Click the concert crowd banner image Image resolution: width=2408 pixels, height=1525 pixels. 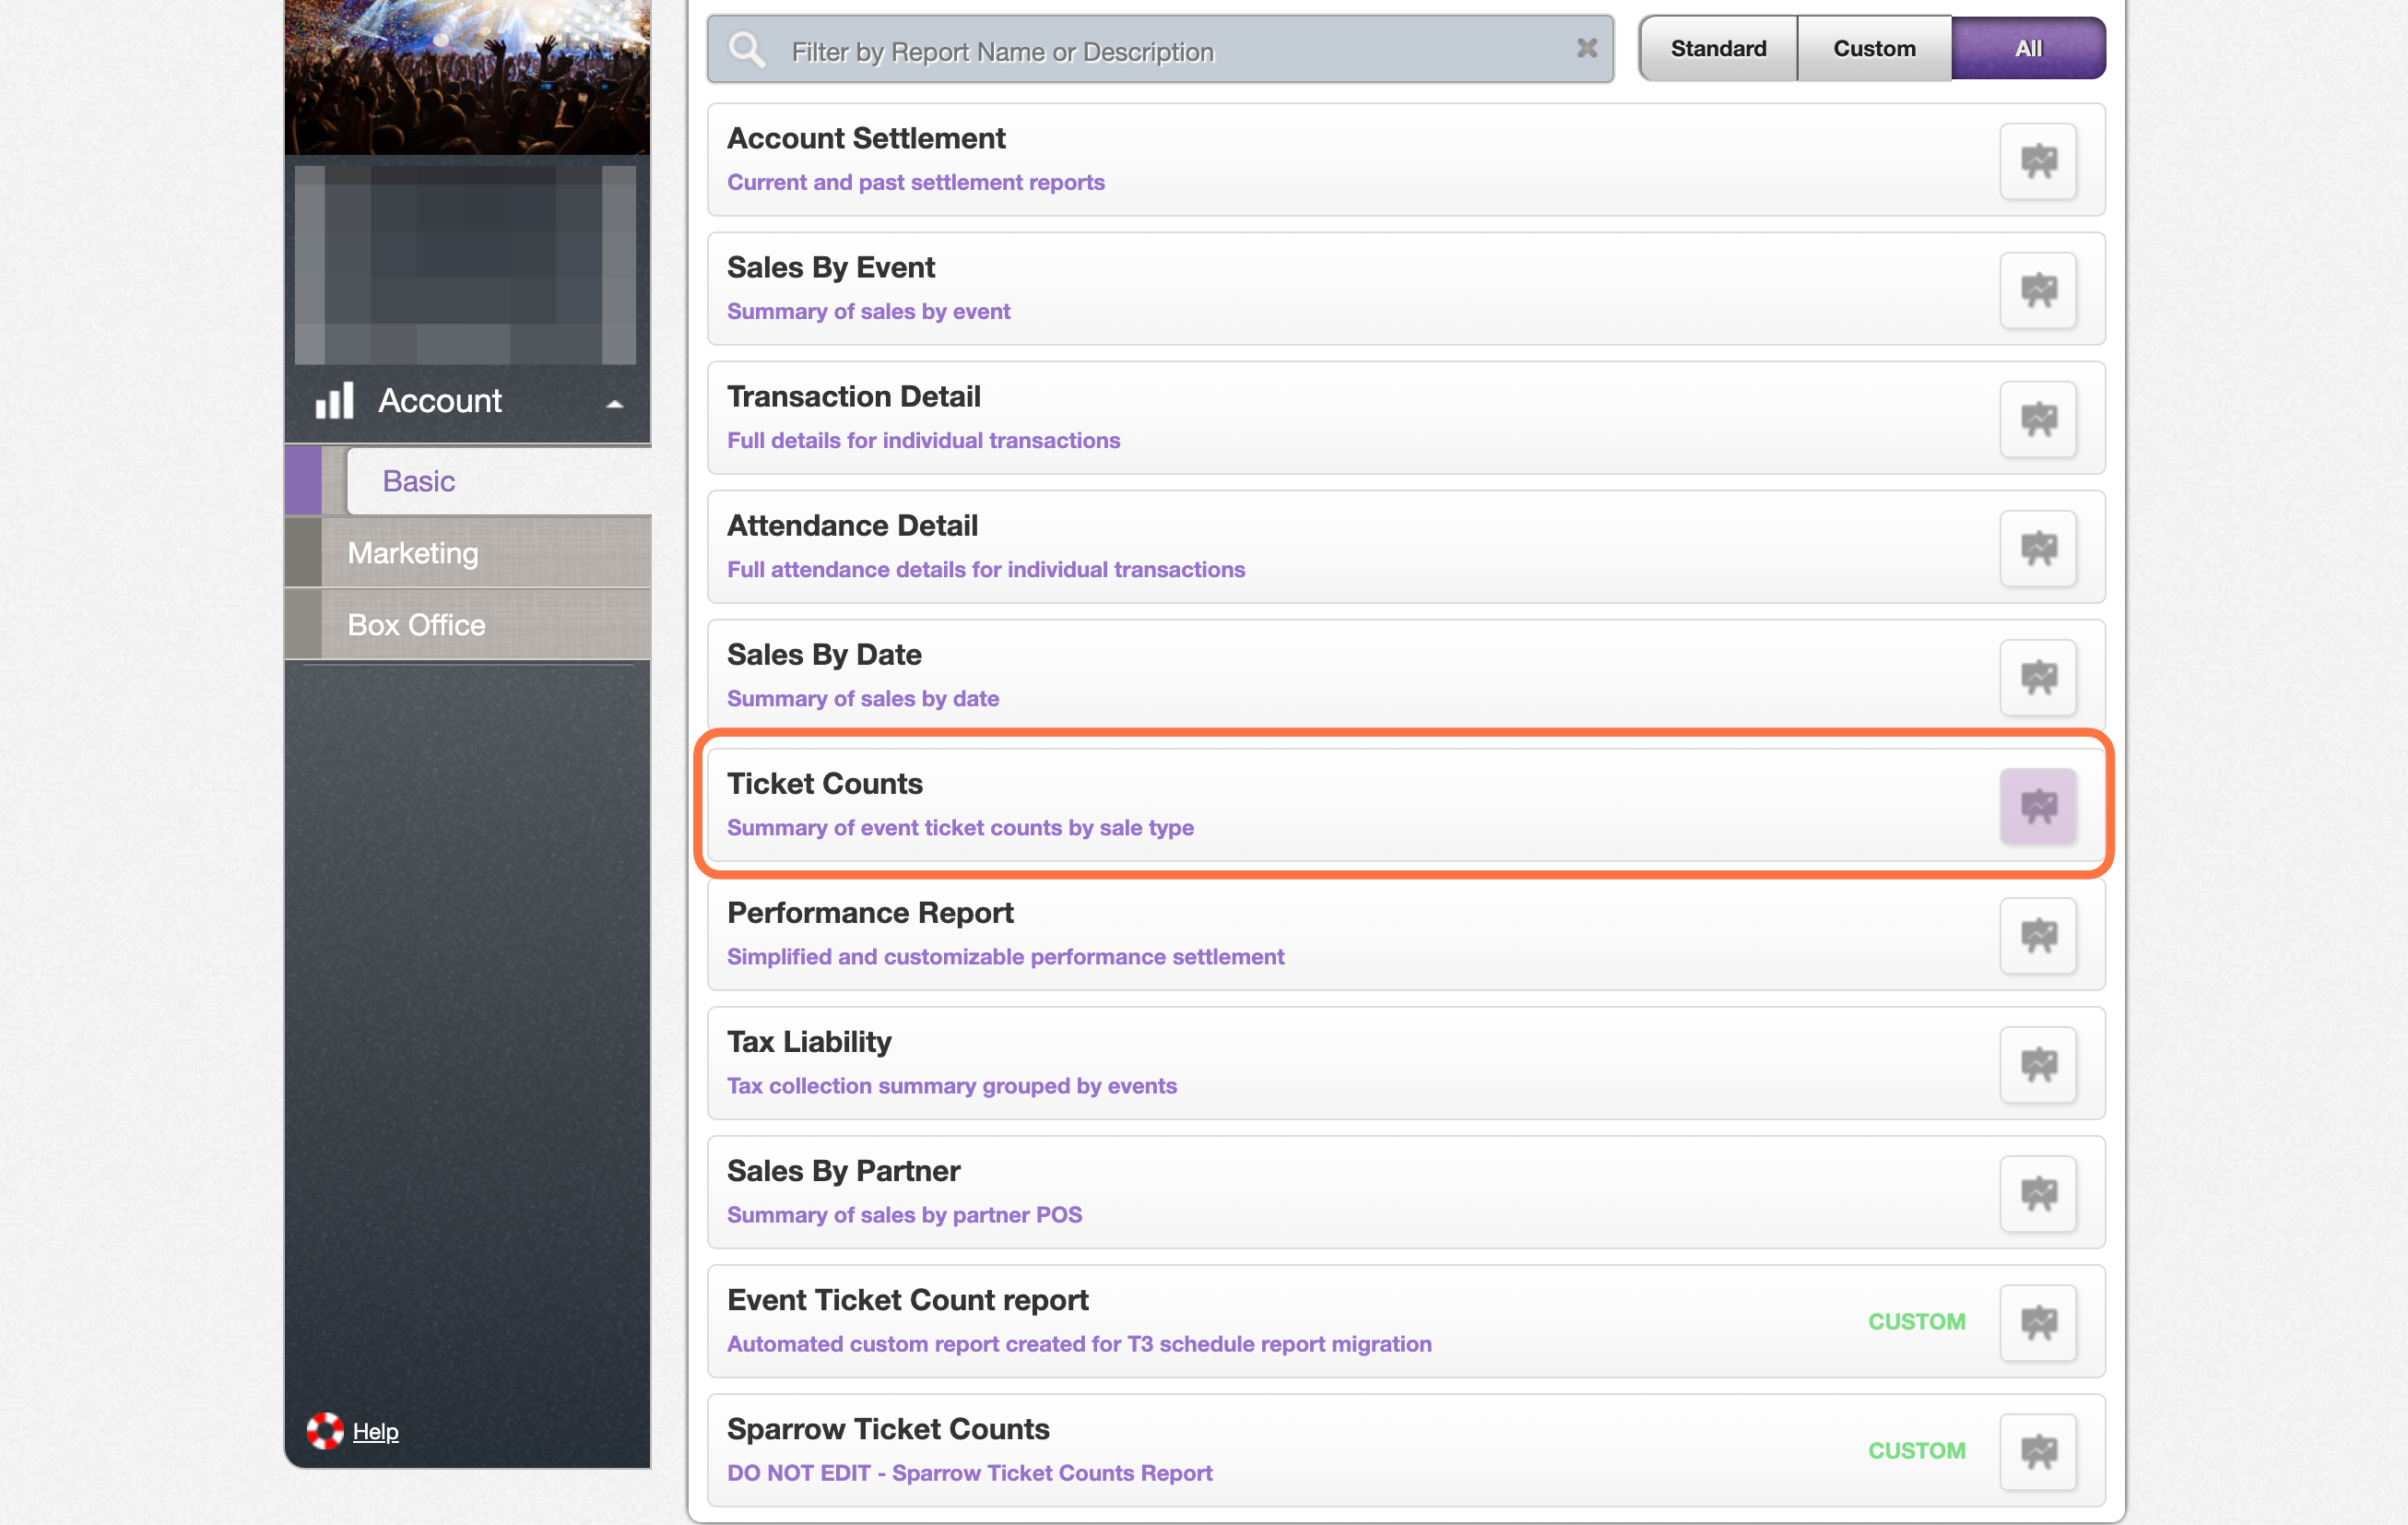tap(468, 77)
